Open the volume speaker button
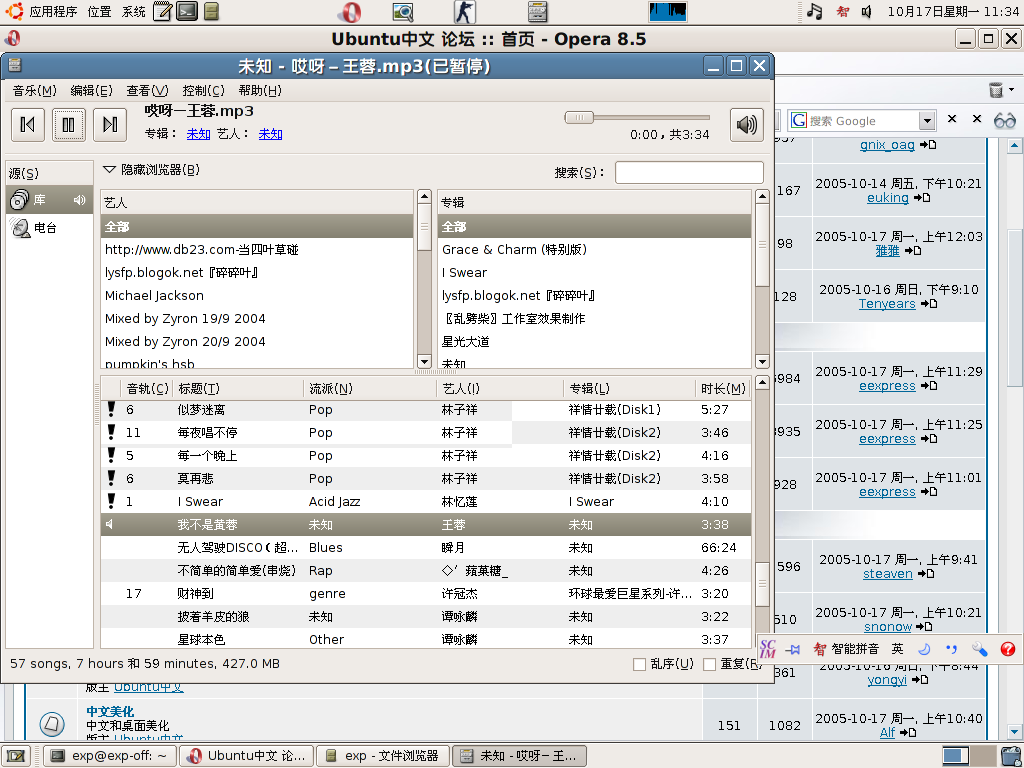The height and width of the screenshot is (768, 1024). point(746,124)
